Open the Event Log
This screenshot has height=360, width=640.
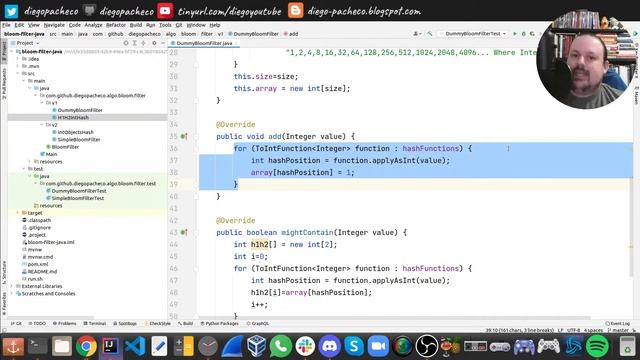click(617, 323)
